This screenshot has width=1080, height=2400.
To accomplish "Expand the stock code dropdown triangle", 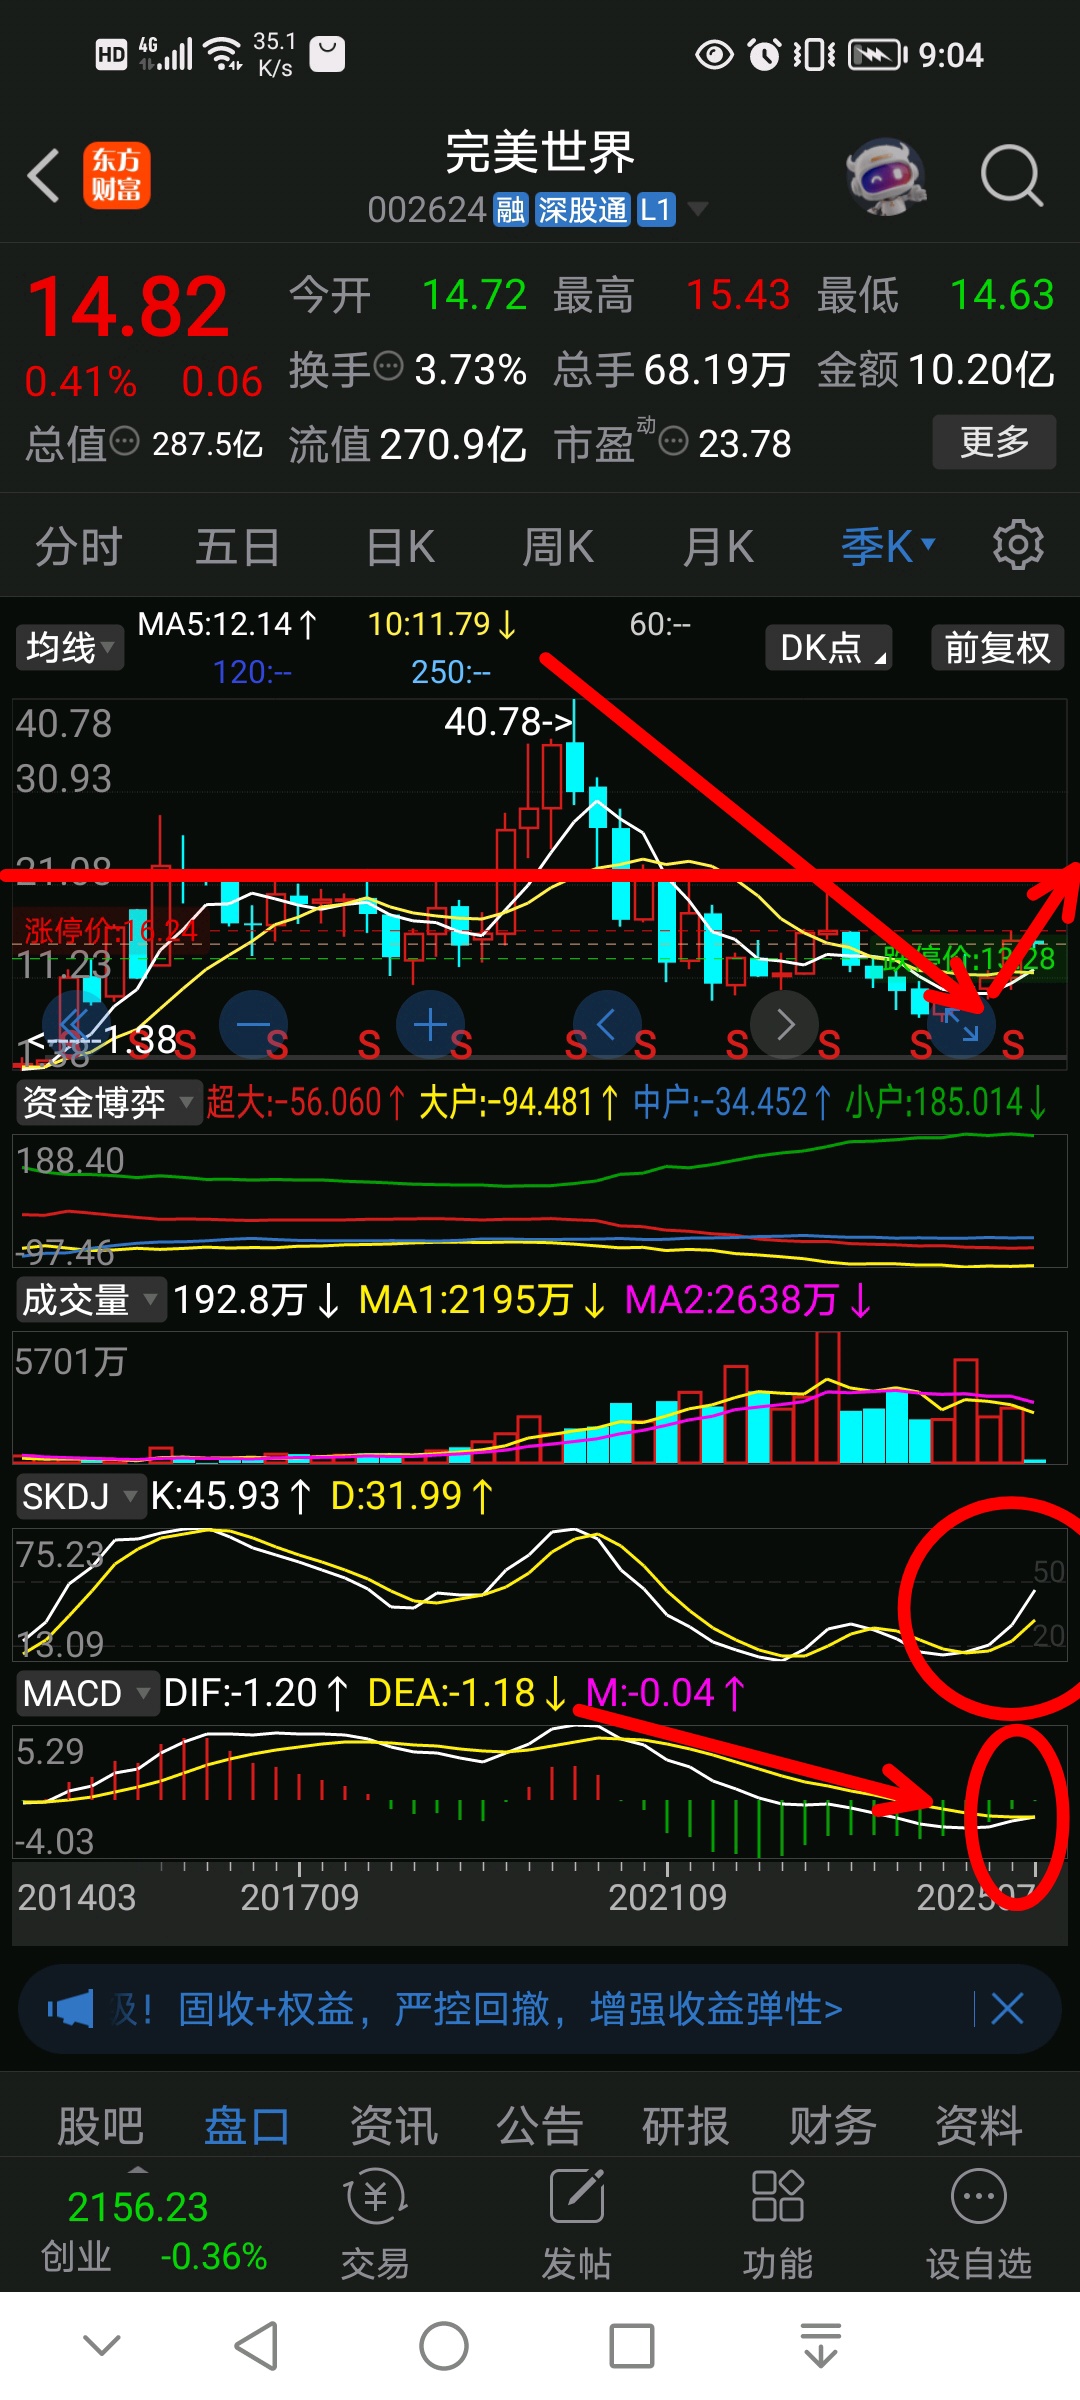I will (697, 209).
